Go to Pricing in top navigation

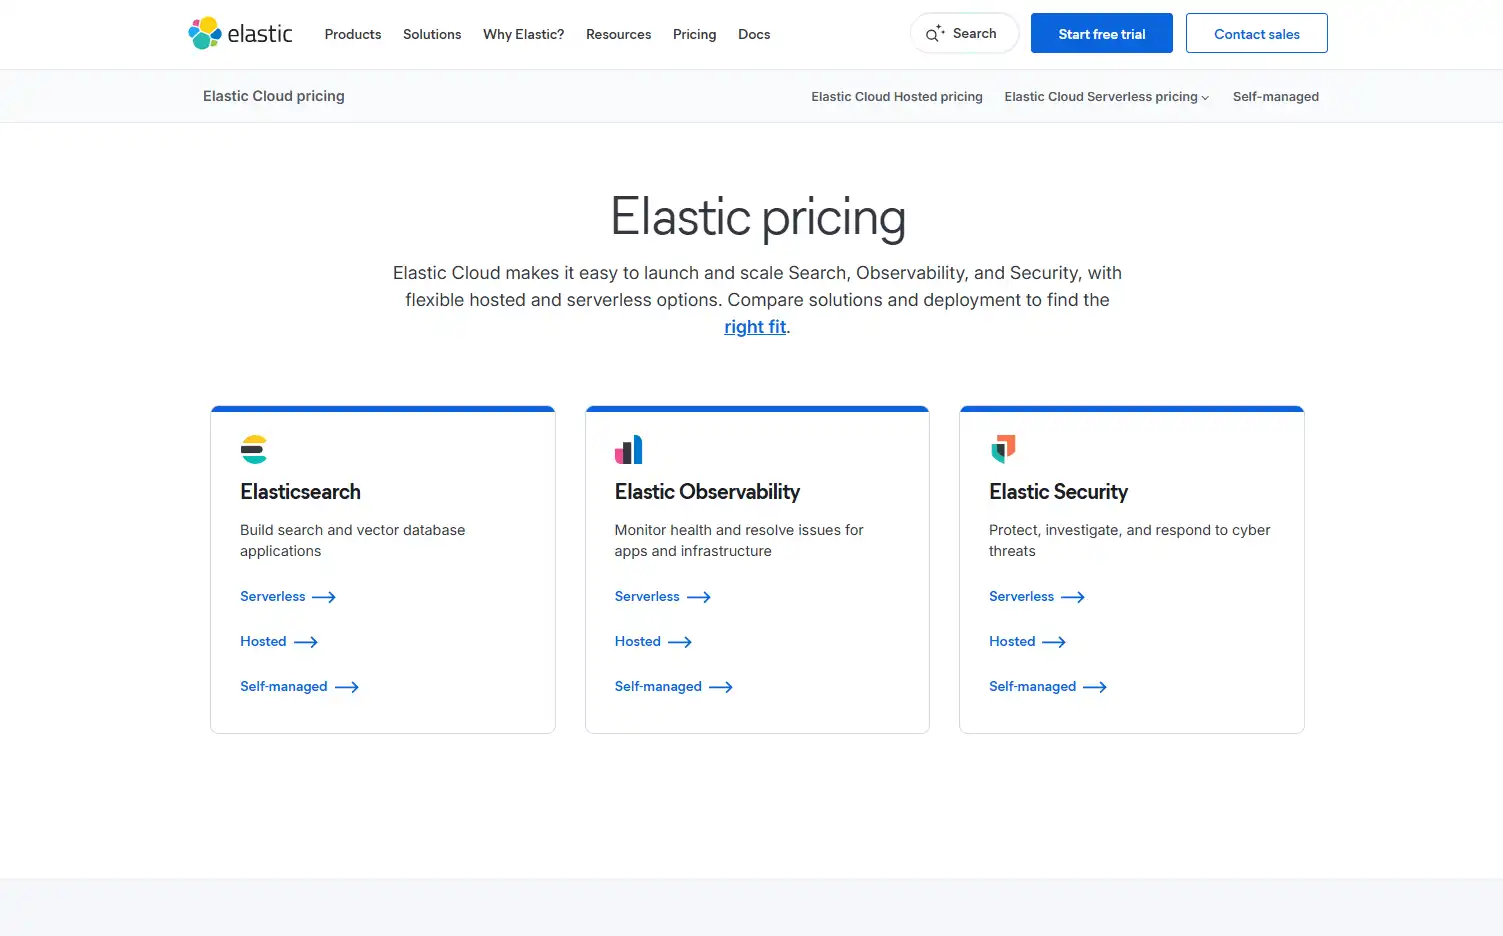pyautogui.click(x=694, y=34)
